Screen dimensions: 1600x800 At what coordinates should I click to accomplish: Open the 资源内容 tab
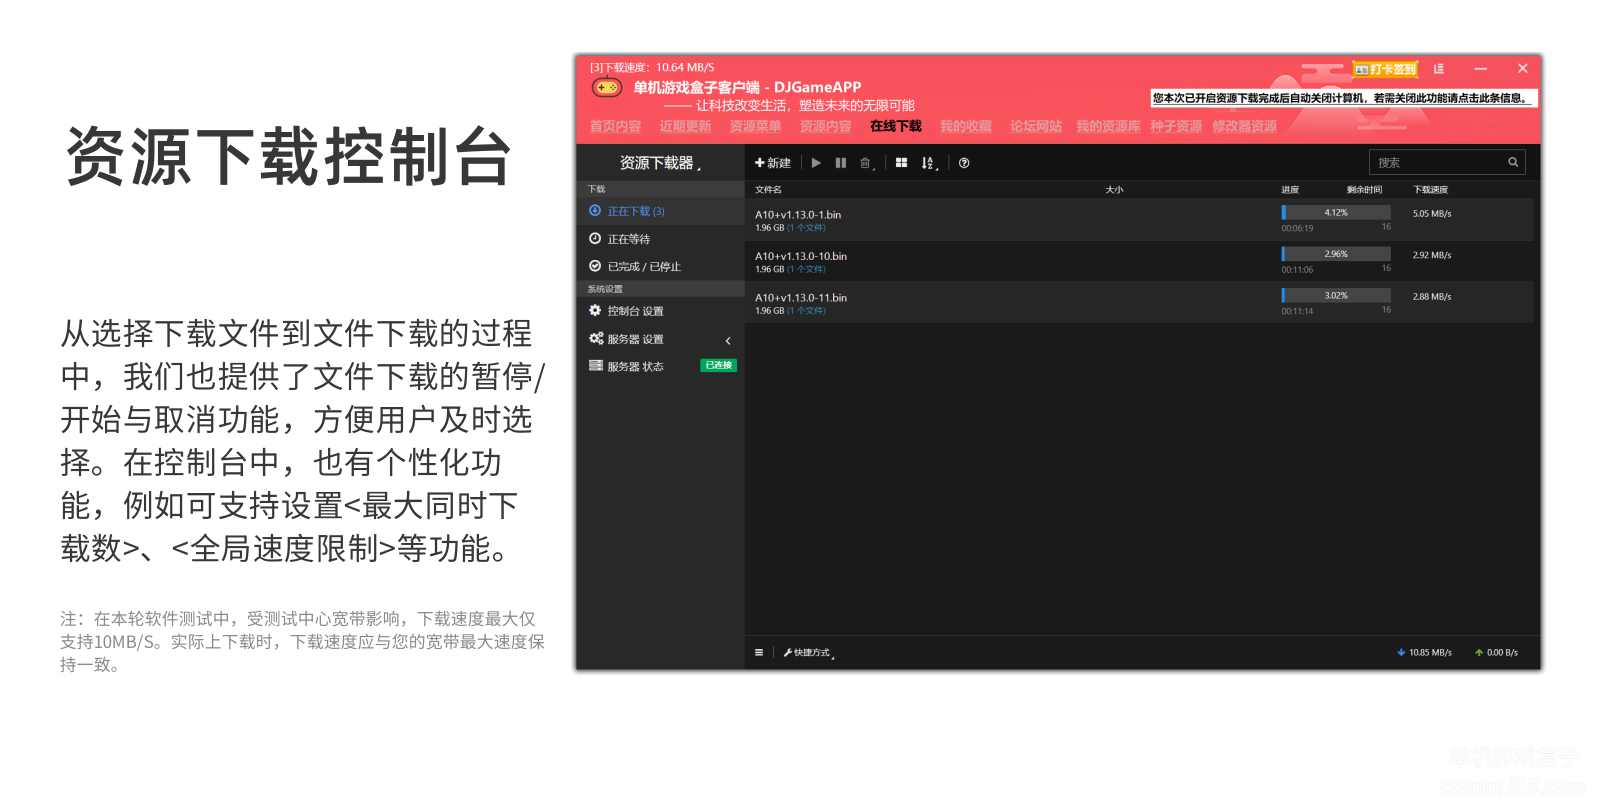825,126
